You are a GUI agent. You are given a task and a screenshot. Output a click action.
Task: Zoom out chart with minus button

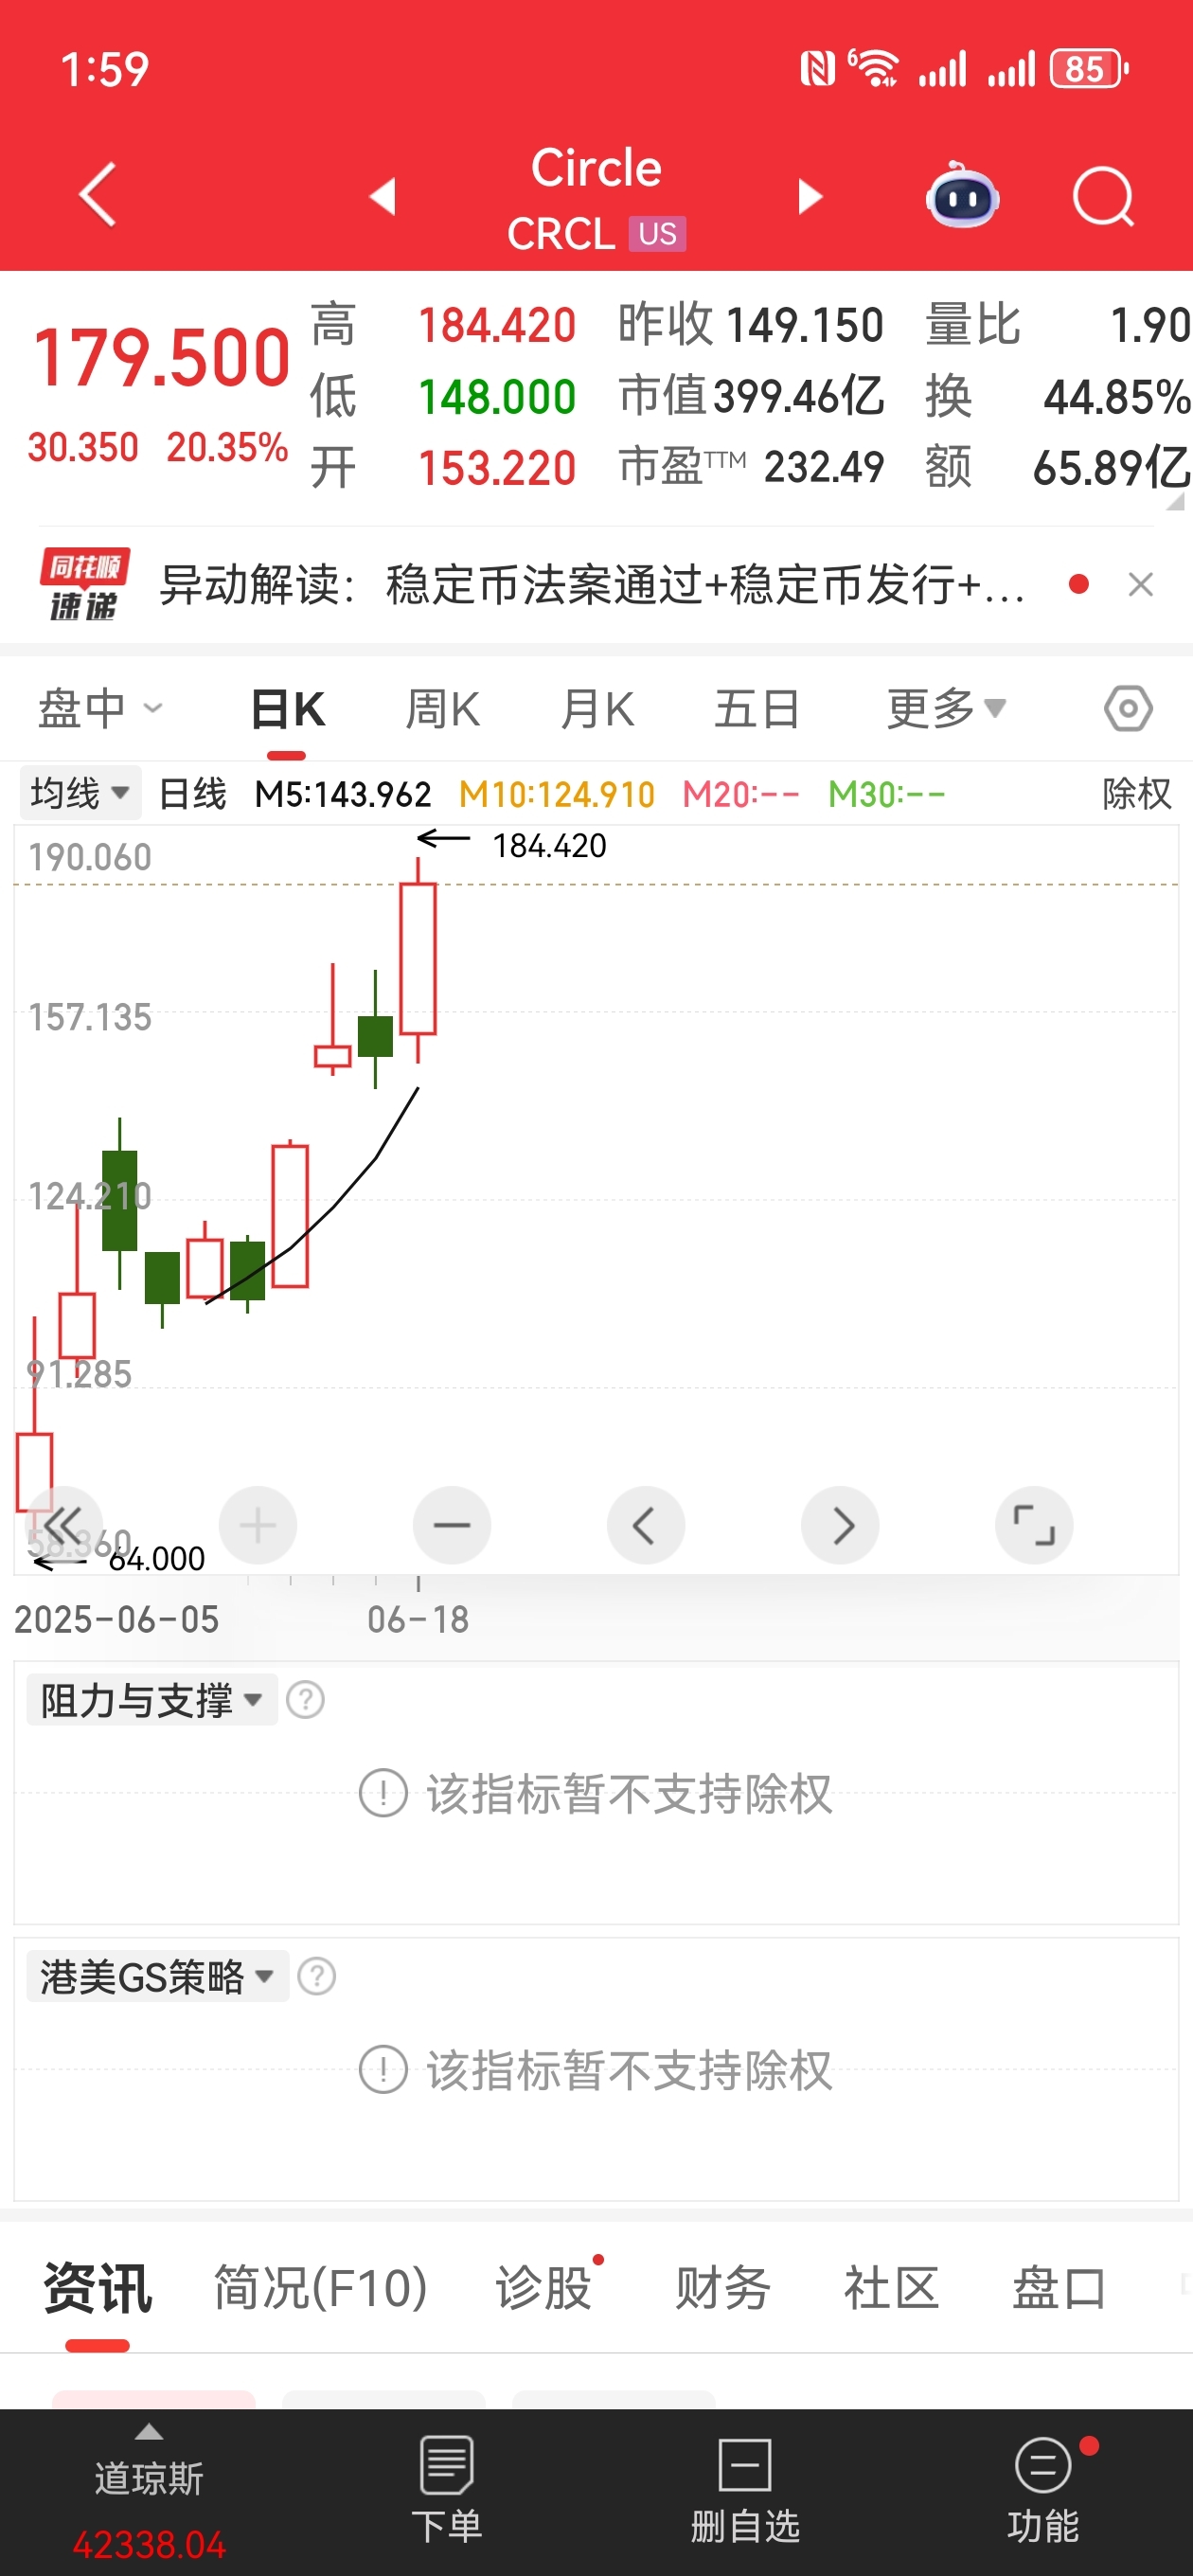point(451,1525)
